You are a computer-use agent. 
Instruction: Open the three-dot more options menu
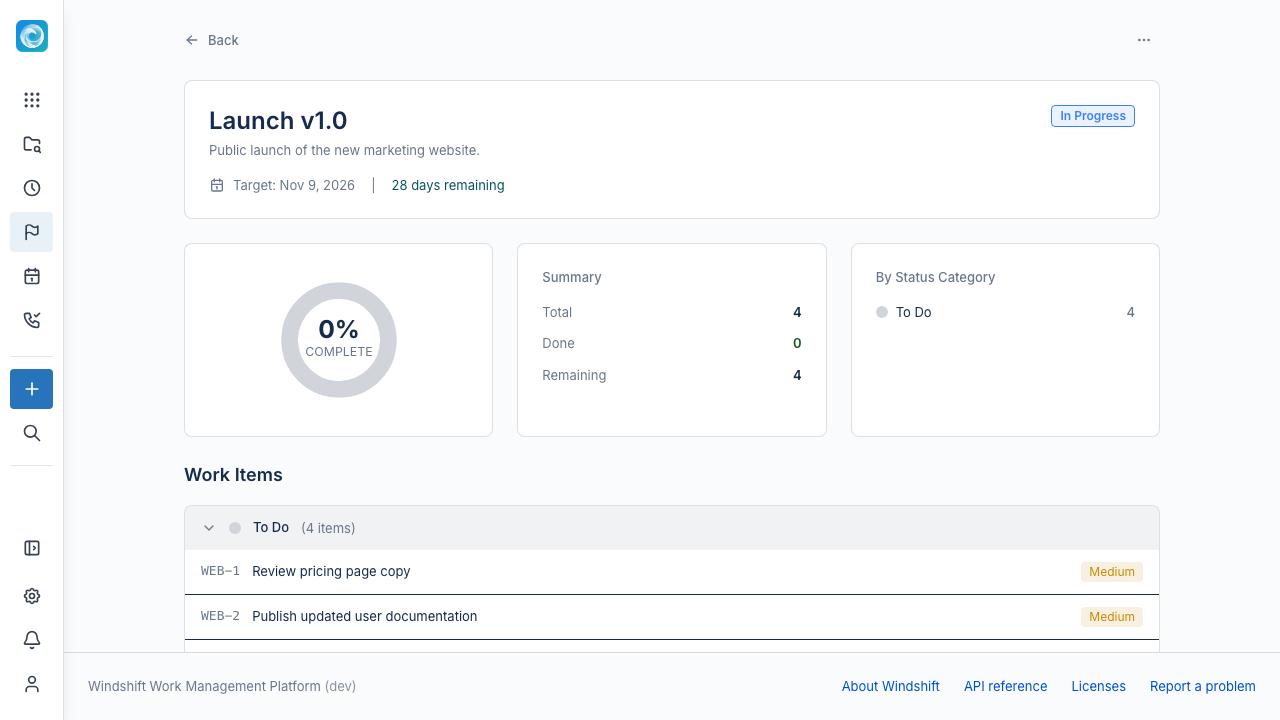tap(1144, 40)
